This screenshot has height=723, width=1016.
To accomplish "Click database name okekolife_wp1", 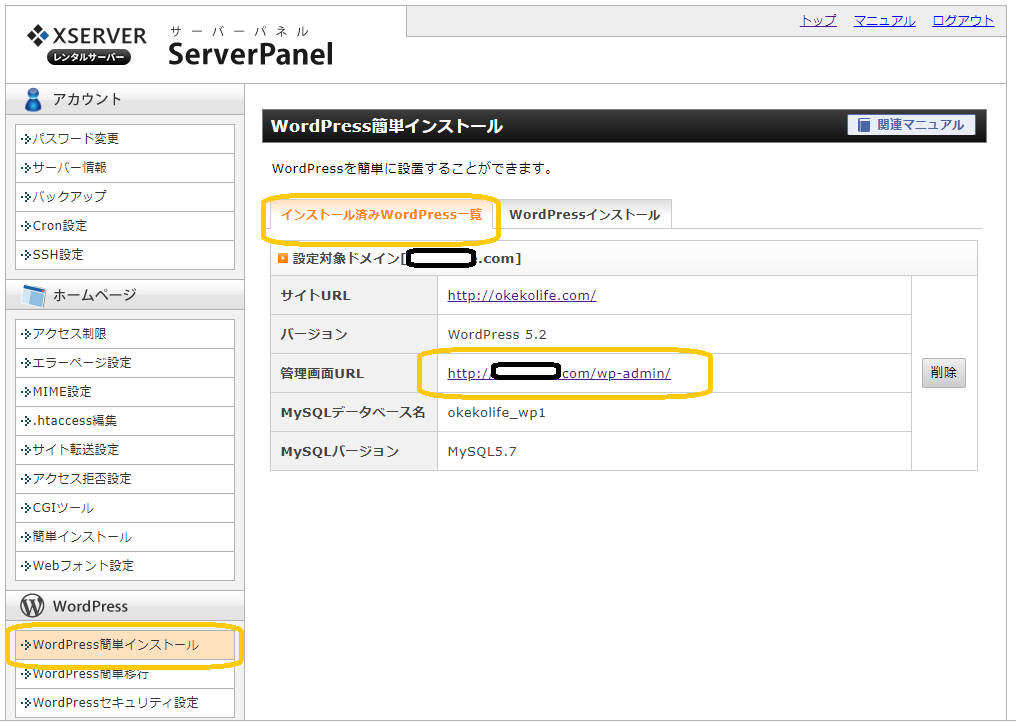I will (496, 412).
